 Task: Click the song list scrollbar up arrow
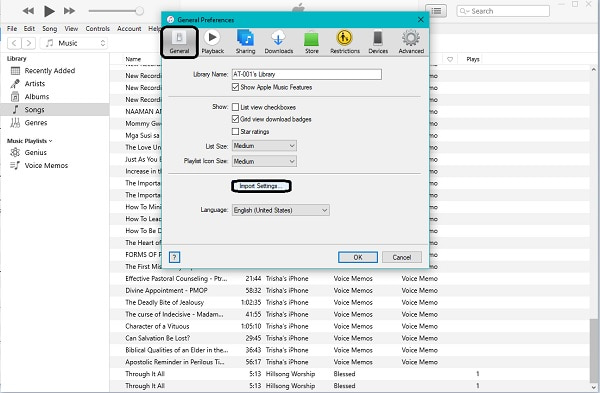pyautogui.click(x=593, y=70)
